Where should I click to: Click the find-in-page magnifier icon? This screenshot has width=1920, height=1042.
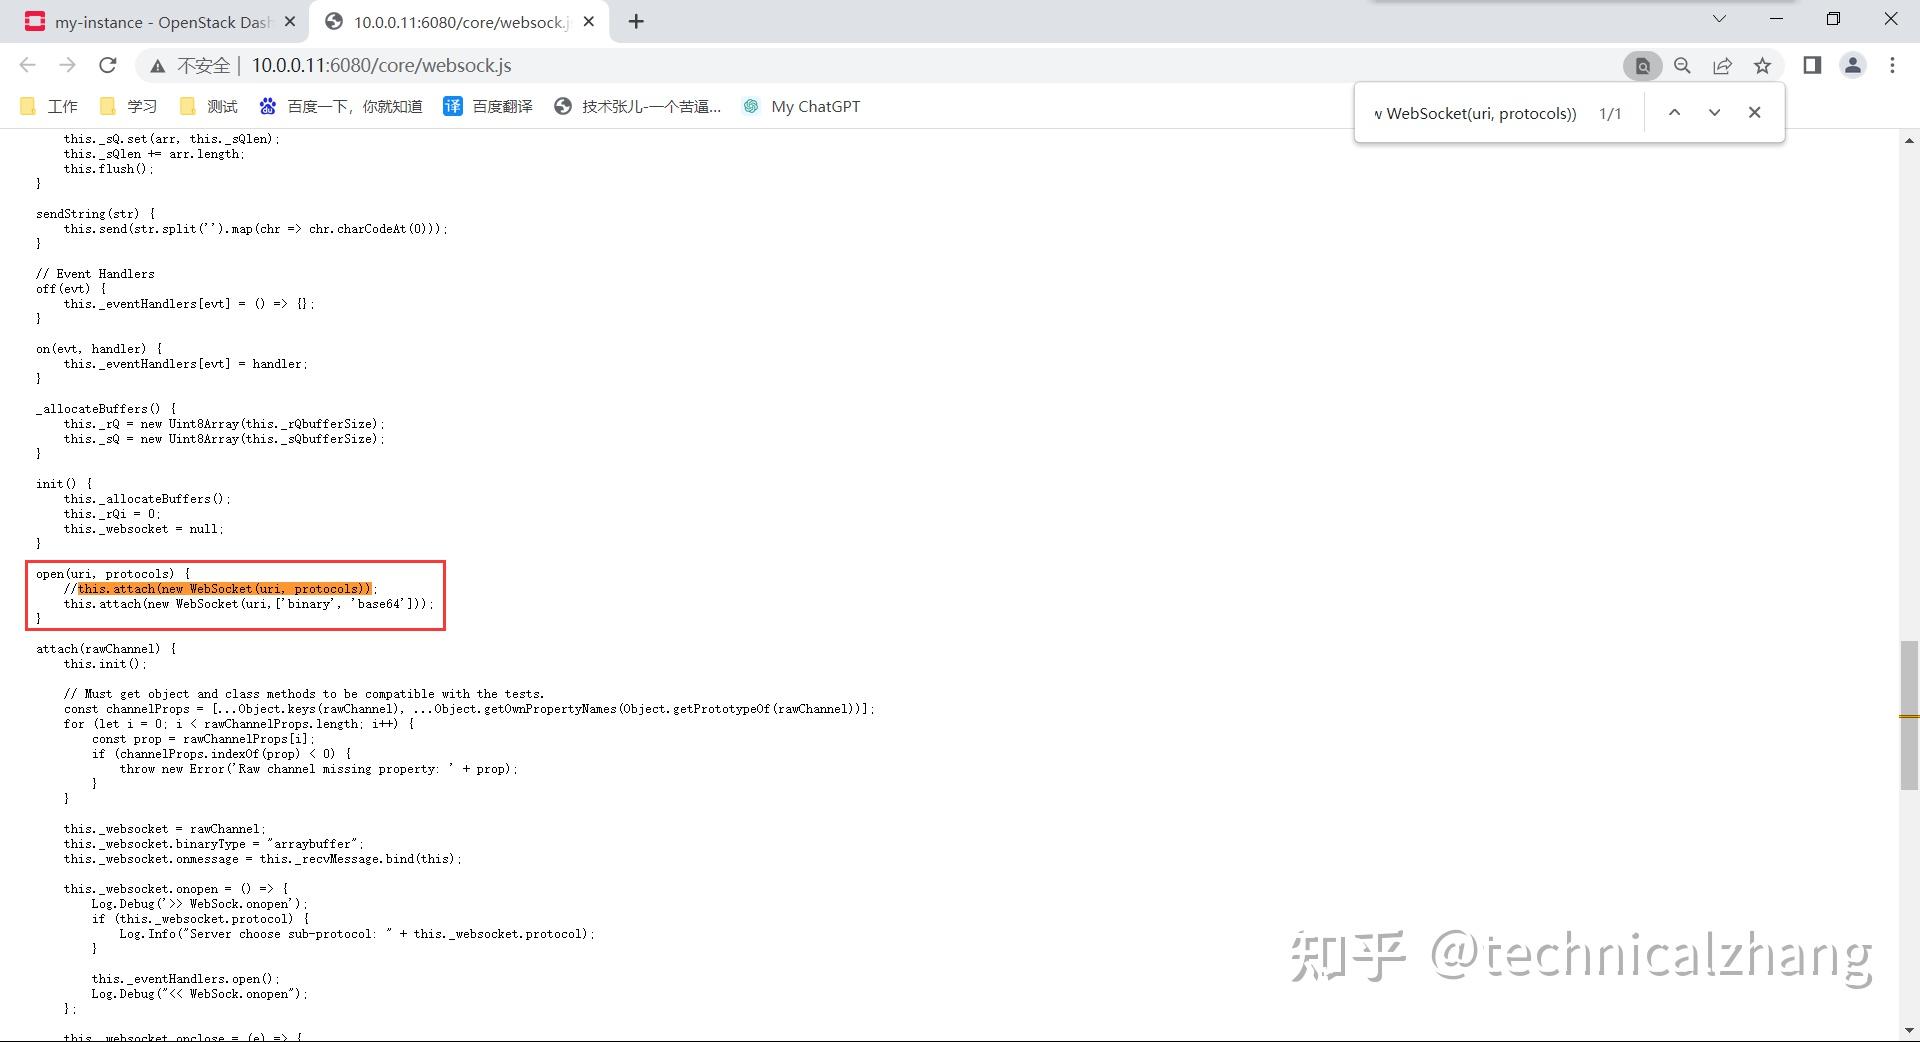coord(1682,65)
